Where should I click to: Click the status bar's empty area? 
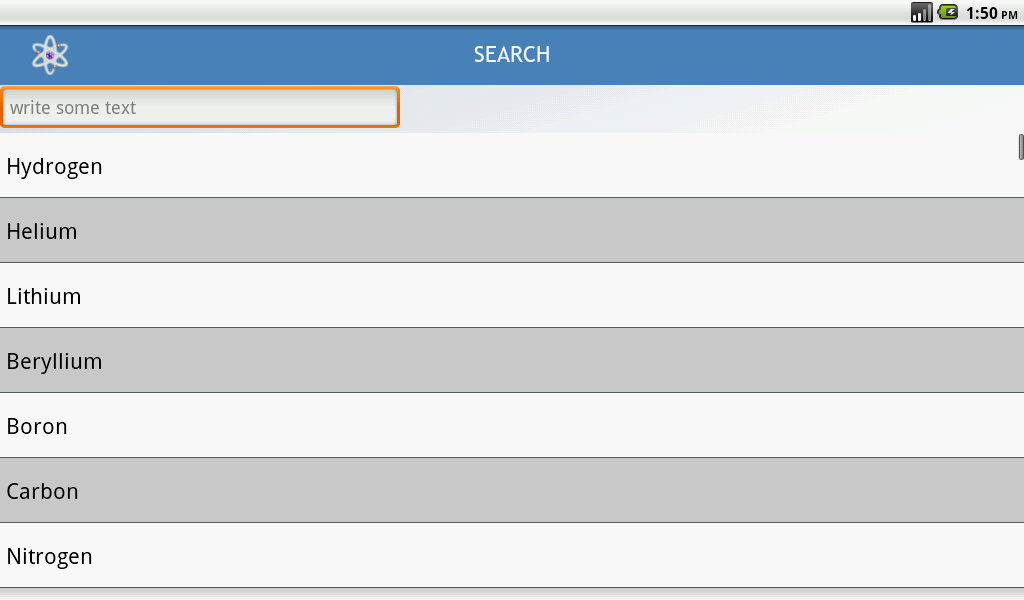tap(451, 12)
